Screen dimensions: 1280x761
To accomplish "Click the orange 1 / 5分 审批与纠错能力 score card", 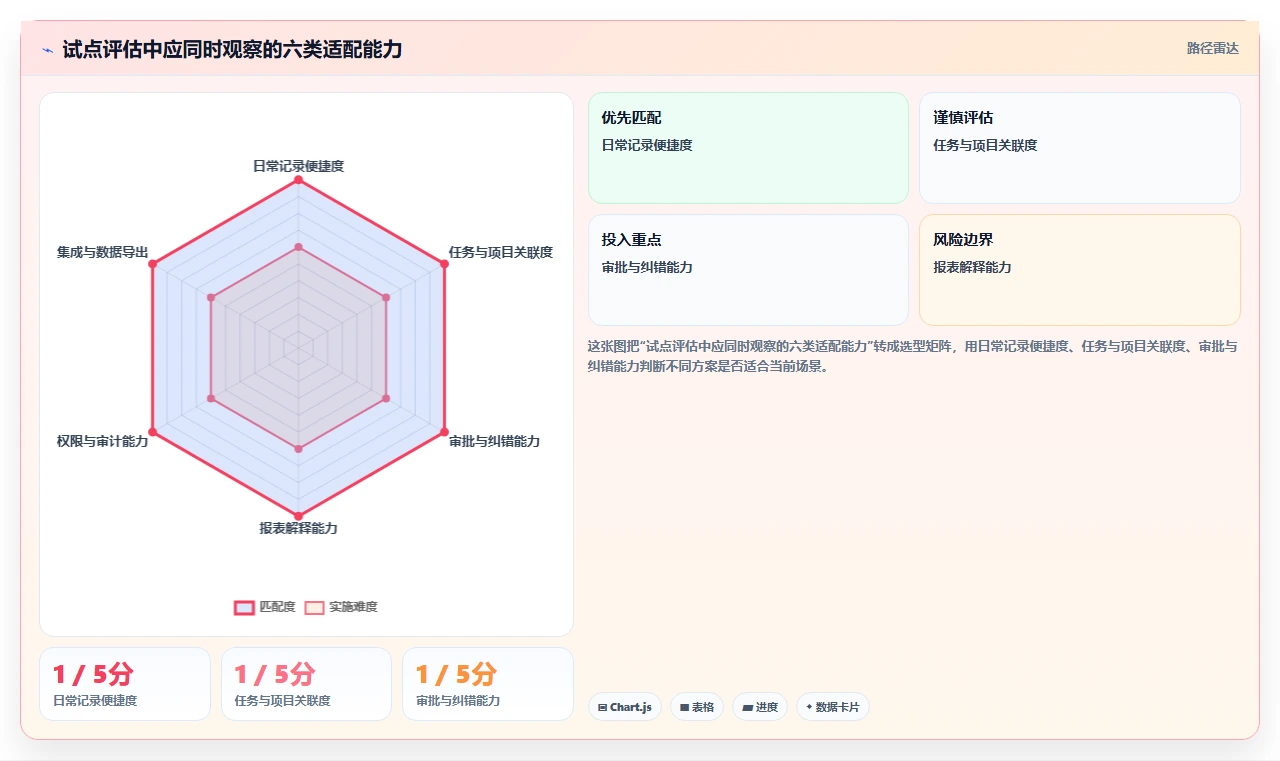I will (x=488, y=684).
